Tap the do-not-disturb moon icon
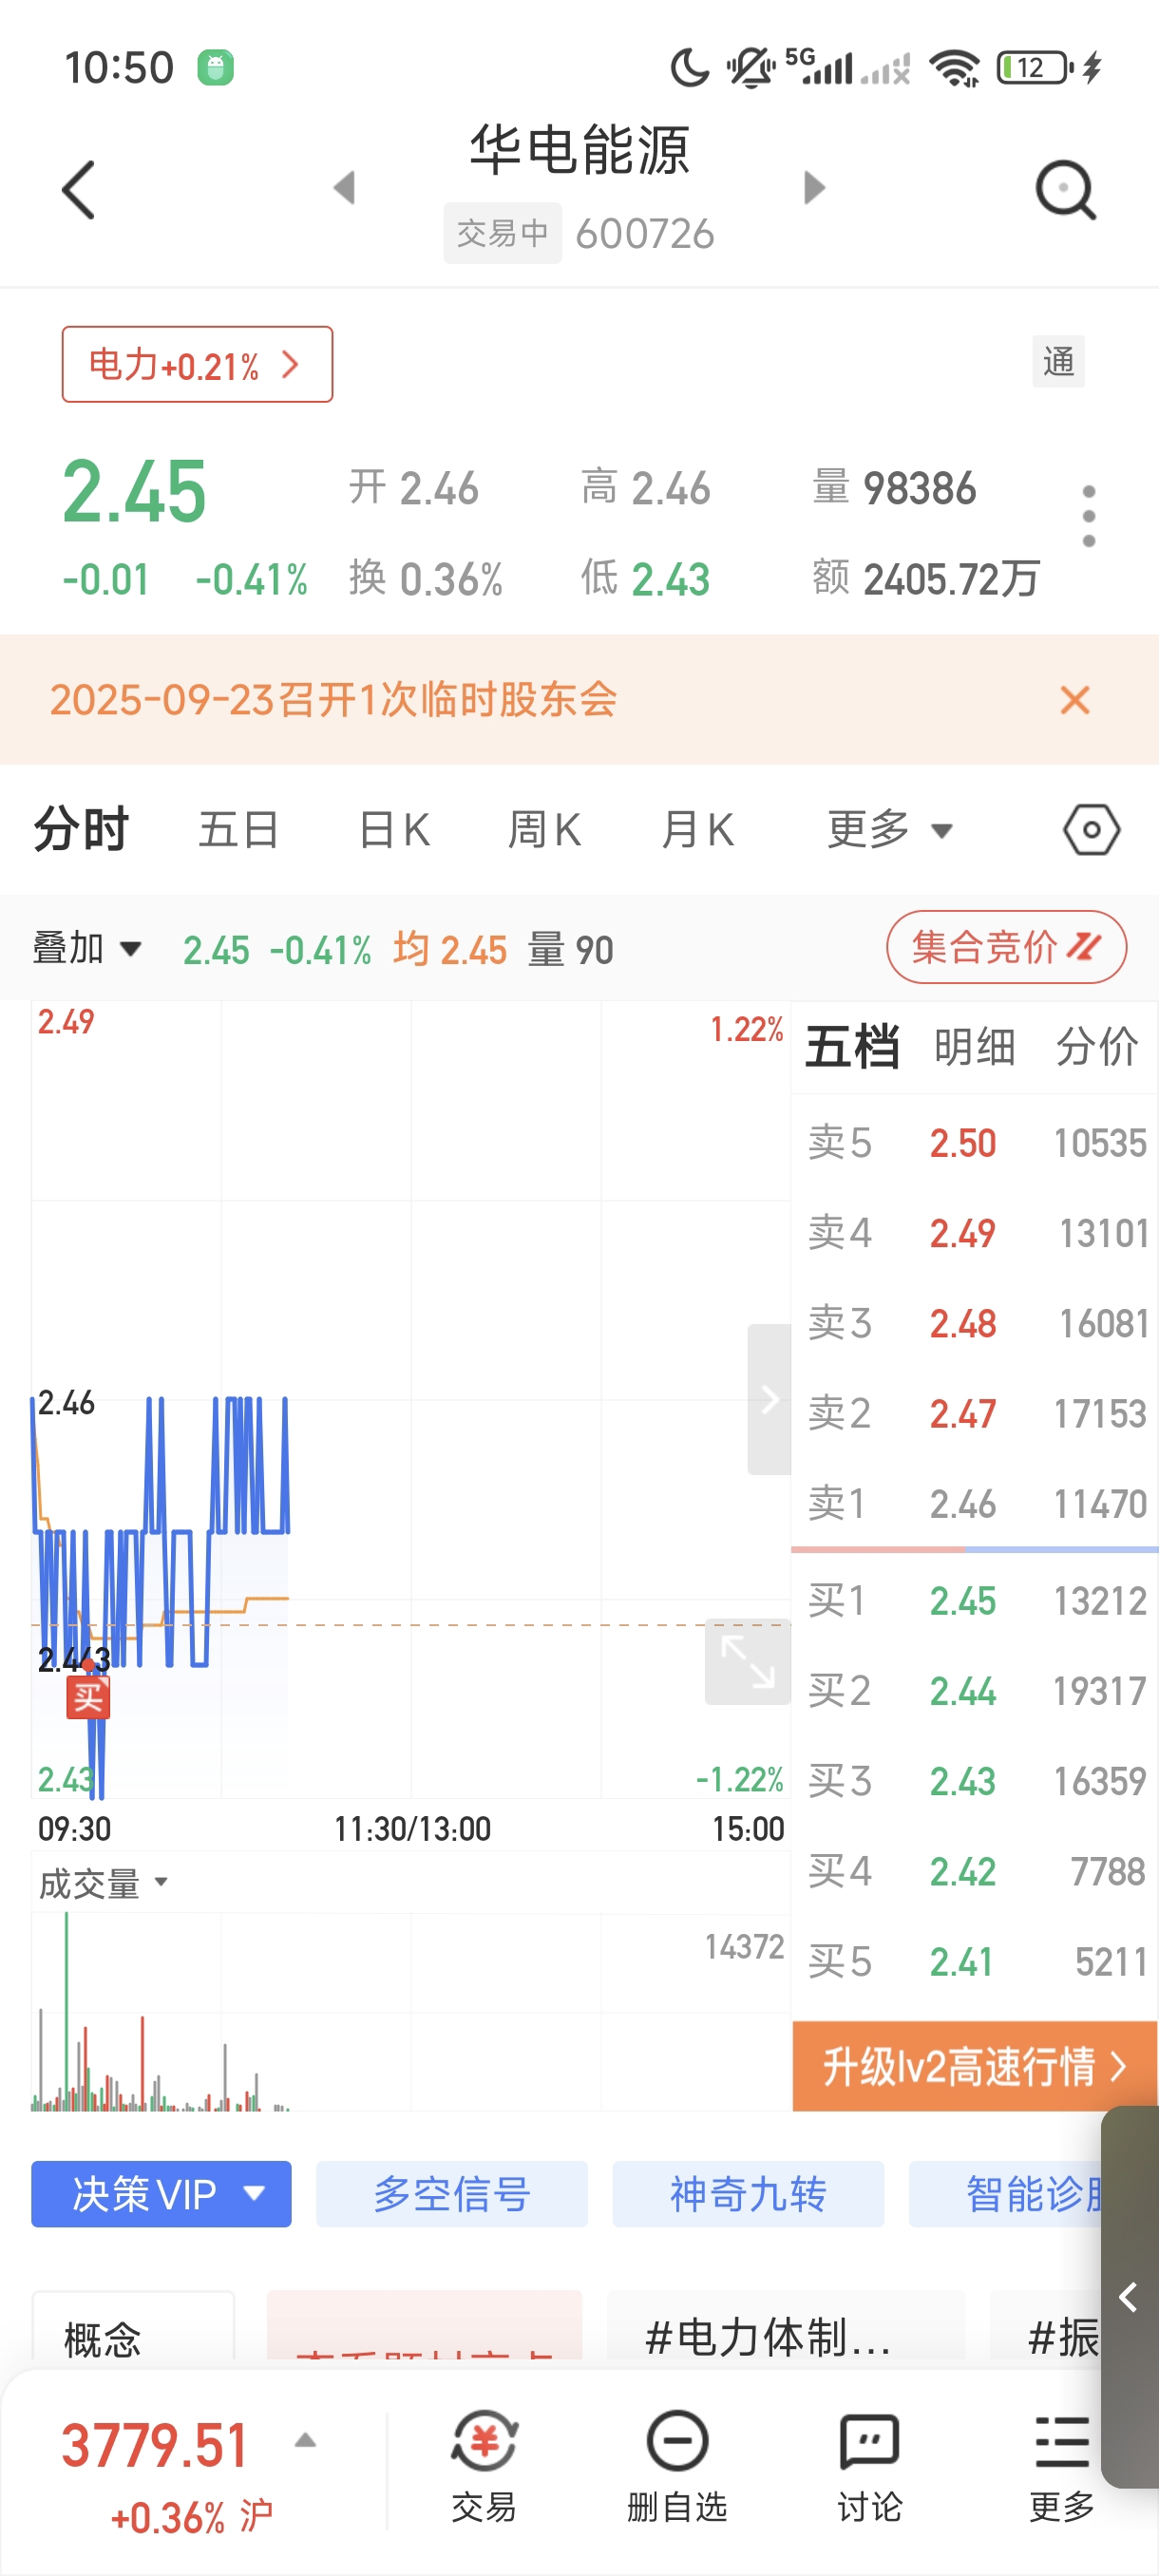 [x=689, y=68]
